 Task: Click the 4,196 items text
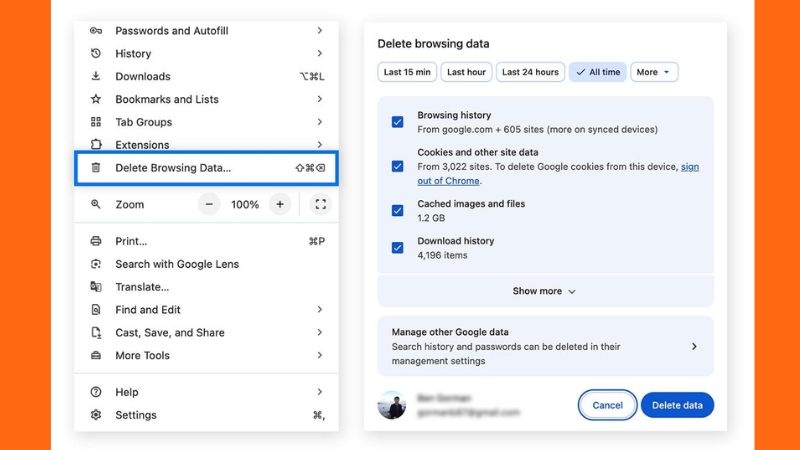click(442, 255)
